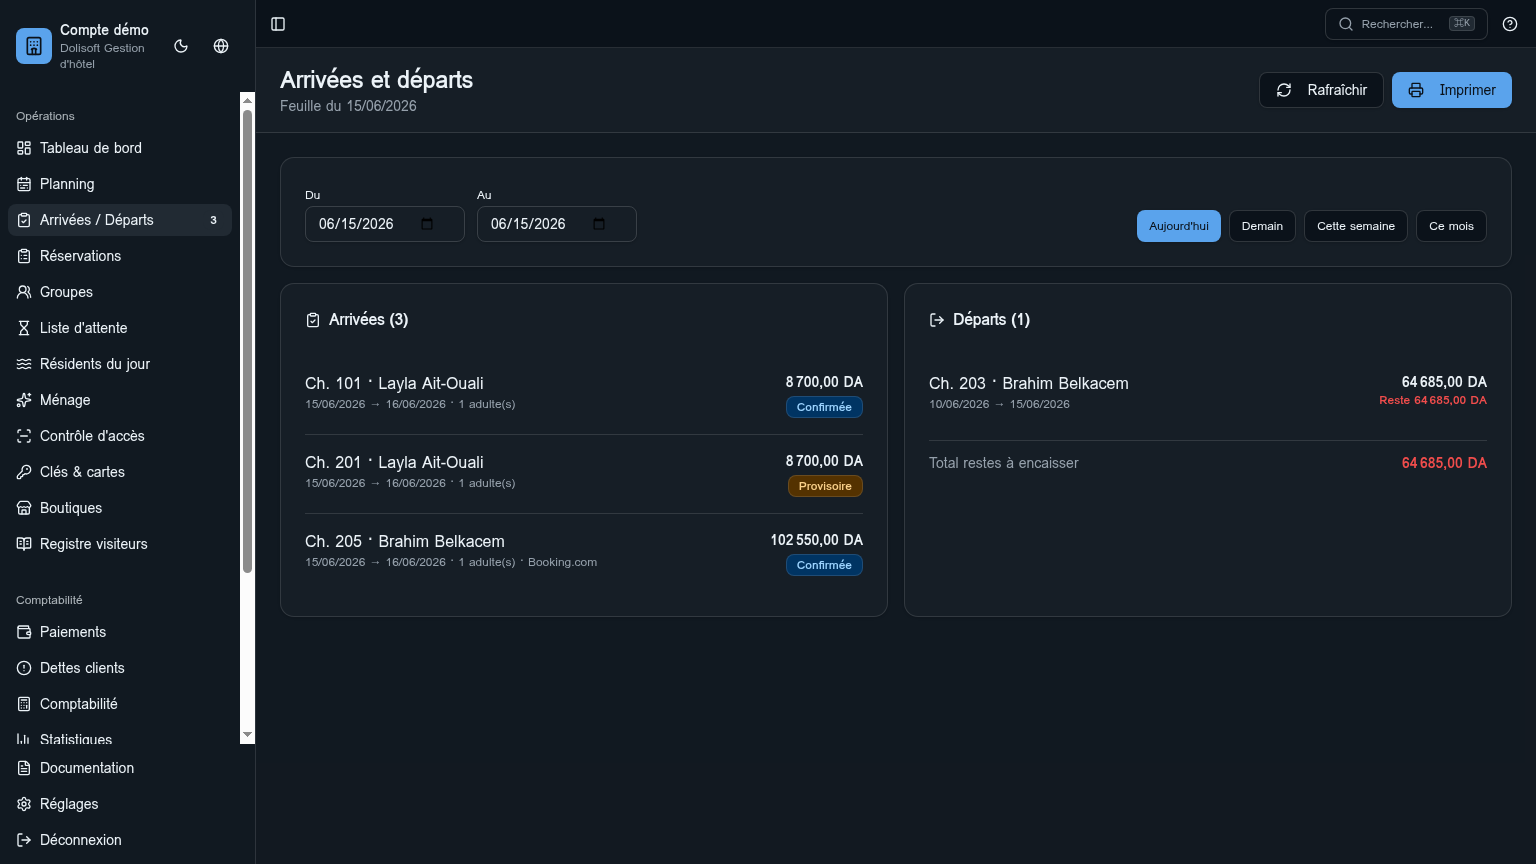This screenshot has height=864, width=1536.
Task: Open Dettes clients page
Action: click(120, 668)
